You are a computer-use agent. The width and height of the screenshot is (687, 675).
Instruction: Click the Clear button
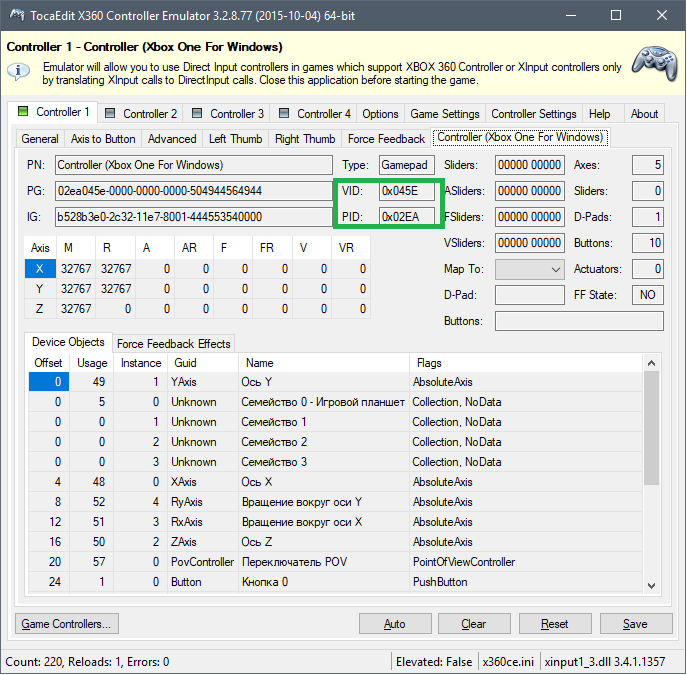(x=475, y=624)
